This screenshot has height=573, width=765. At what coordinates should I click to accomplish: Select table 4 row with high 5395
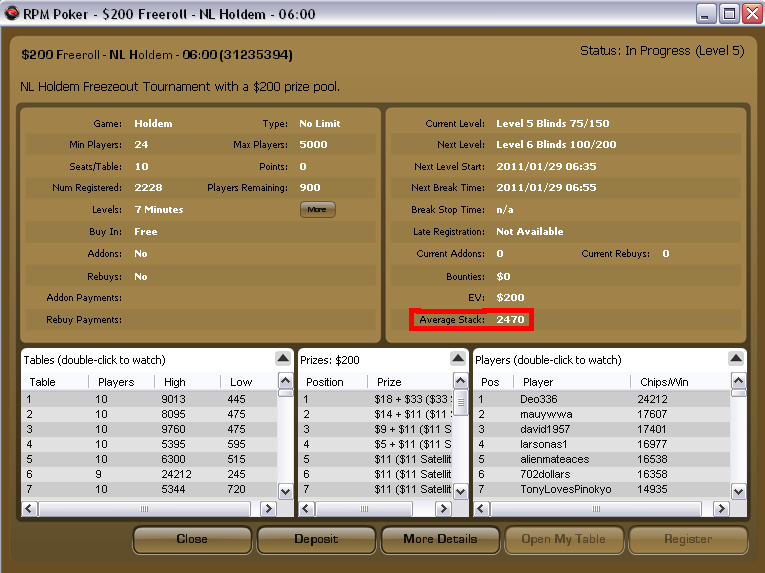pos(149,444)
